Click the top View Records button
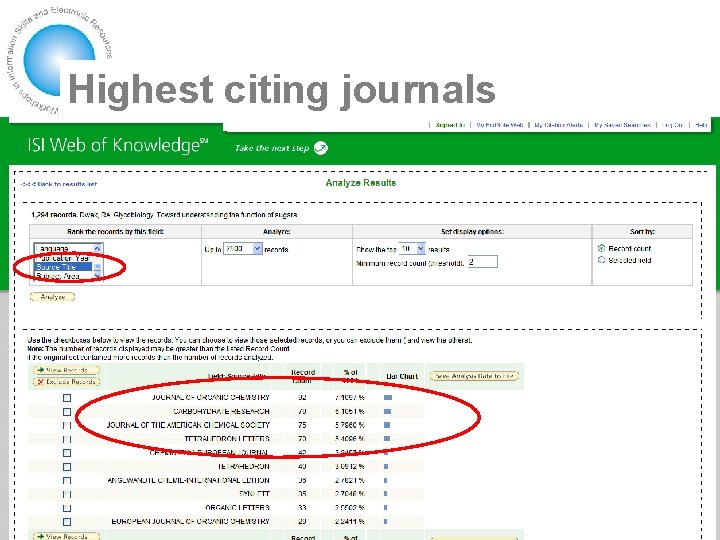The width and height of the screenshot is (720, 540). [x=66, y=370]
